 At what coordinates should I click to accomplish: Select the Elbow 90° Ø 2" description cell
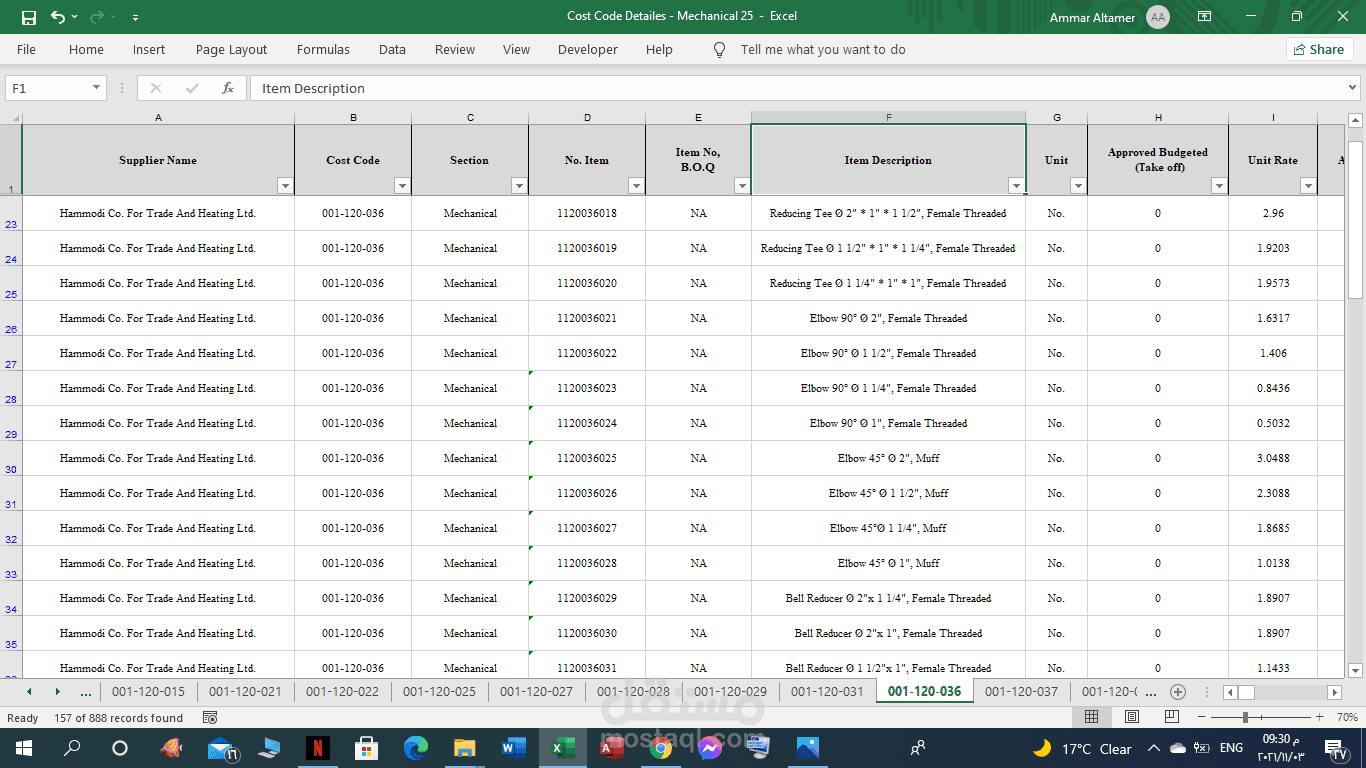coord(888,318)
